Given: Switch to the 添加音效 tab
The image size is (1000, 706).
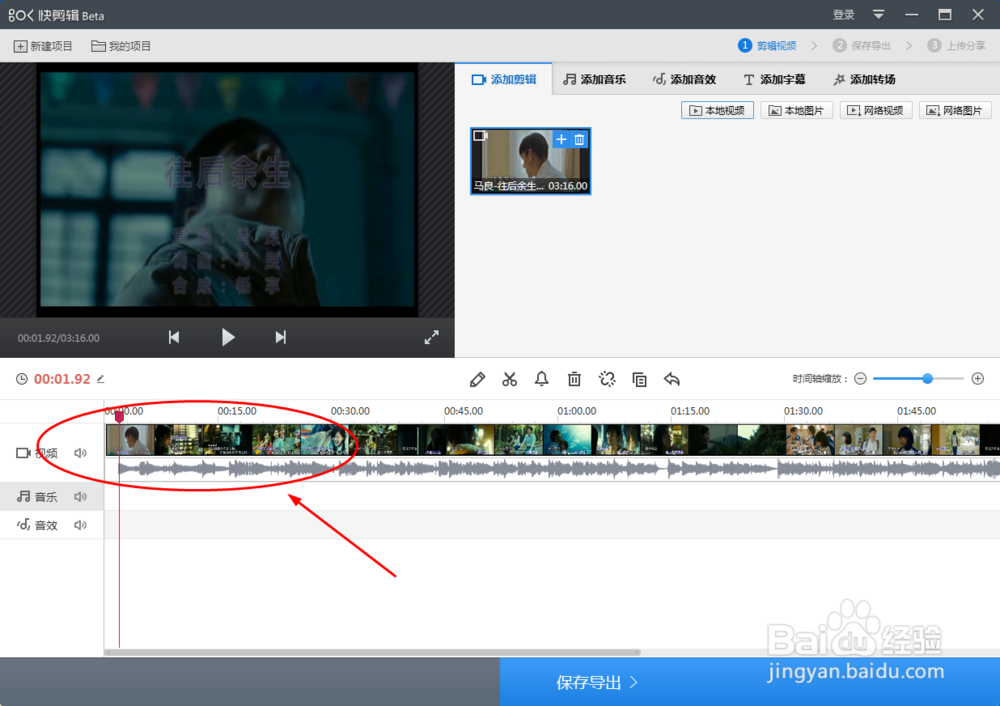Looking at the screenshot, I should pos(684,79).
